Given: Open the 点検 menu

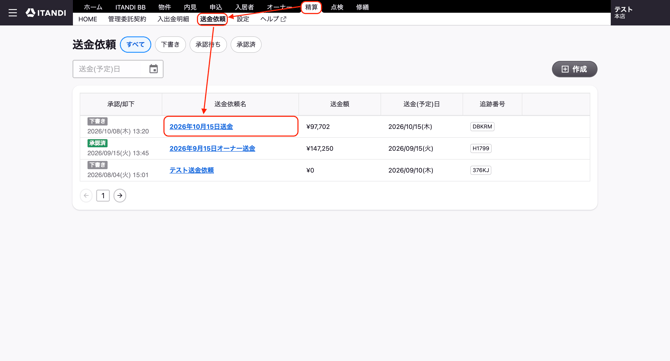Looking at the screenshot, I should (x=337, y=7).
